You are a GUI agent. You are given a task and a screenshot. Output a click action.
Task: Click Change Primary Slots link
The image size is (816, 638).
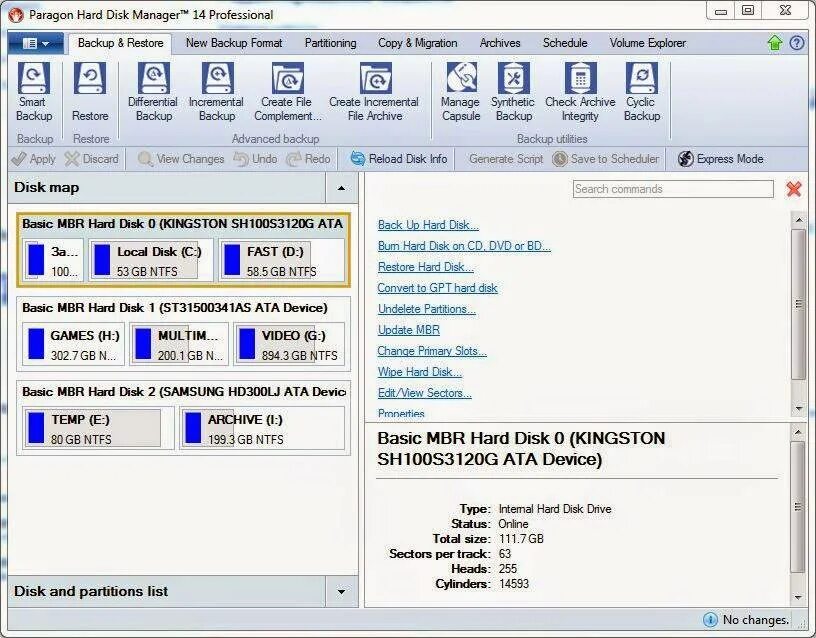tap(432, 351)
